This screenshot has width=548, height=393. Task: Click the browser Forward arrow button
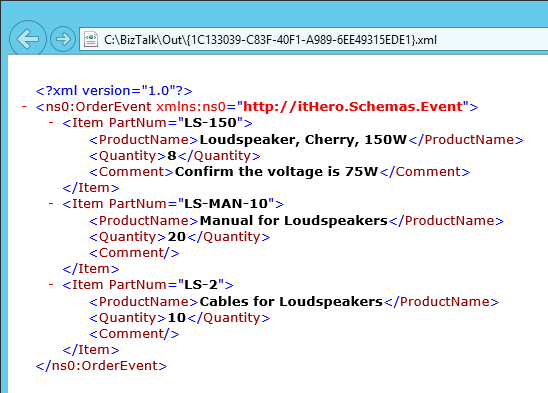pos(63,39)
